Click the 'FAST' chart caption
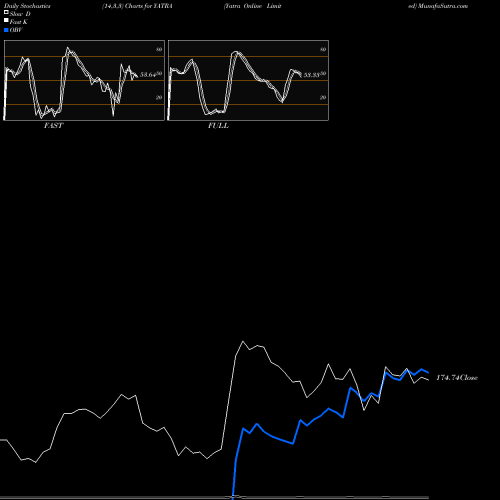Image resolution: width=500 pixels, height=500 pixels. [x=53, y=126]
